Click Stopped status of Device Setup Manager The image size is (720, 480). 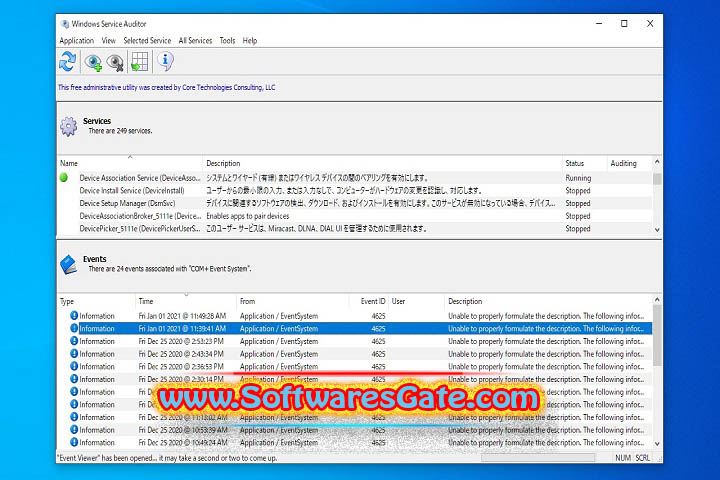pyautogui.click(x=578, y=203)
